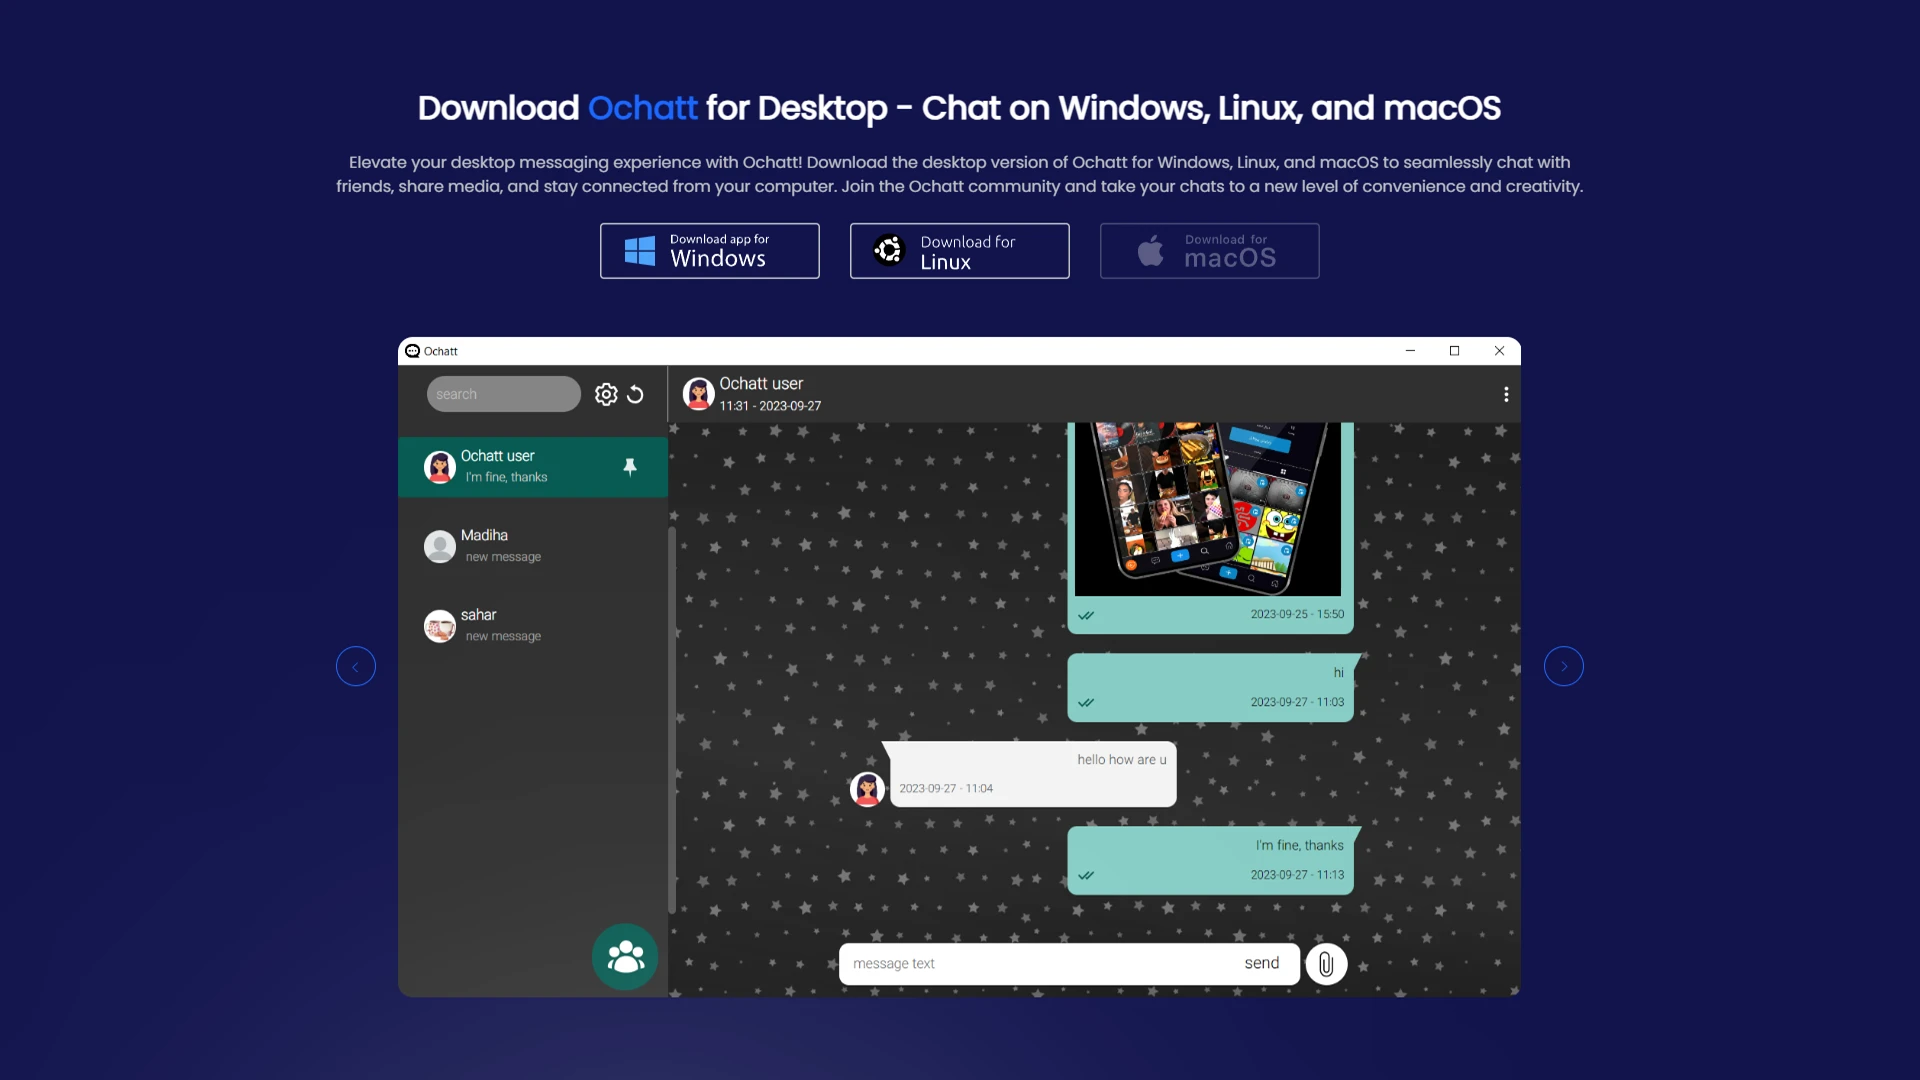The height and width of the screenshot is (1080, 1920).
Task: Open the group contacts round button
Action: (625, 957)
